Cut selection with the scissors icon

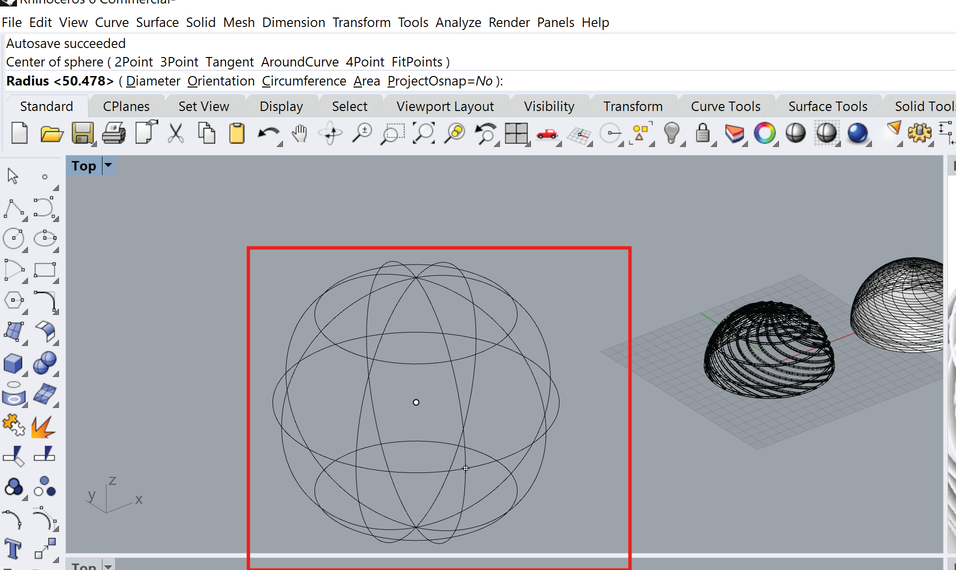[x=176, y=133]
